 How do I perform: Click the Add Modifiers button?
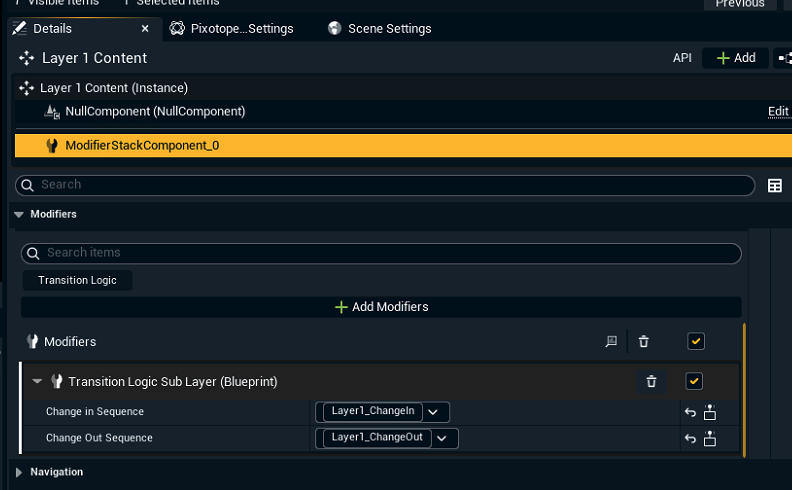tap(381, 307)
